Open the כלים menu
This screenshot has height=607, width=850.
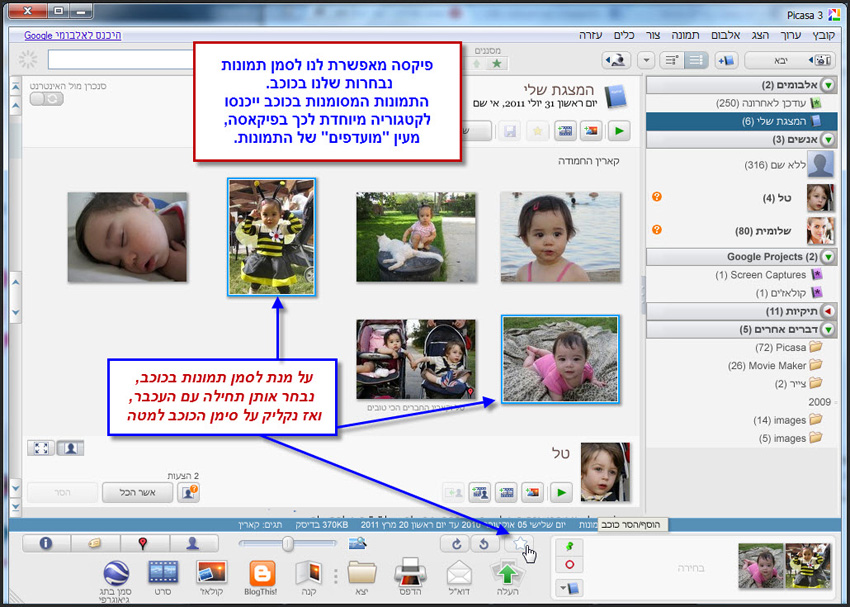coord(624,35)
